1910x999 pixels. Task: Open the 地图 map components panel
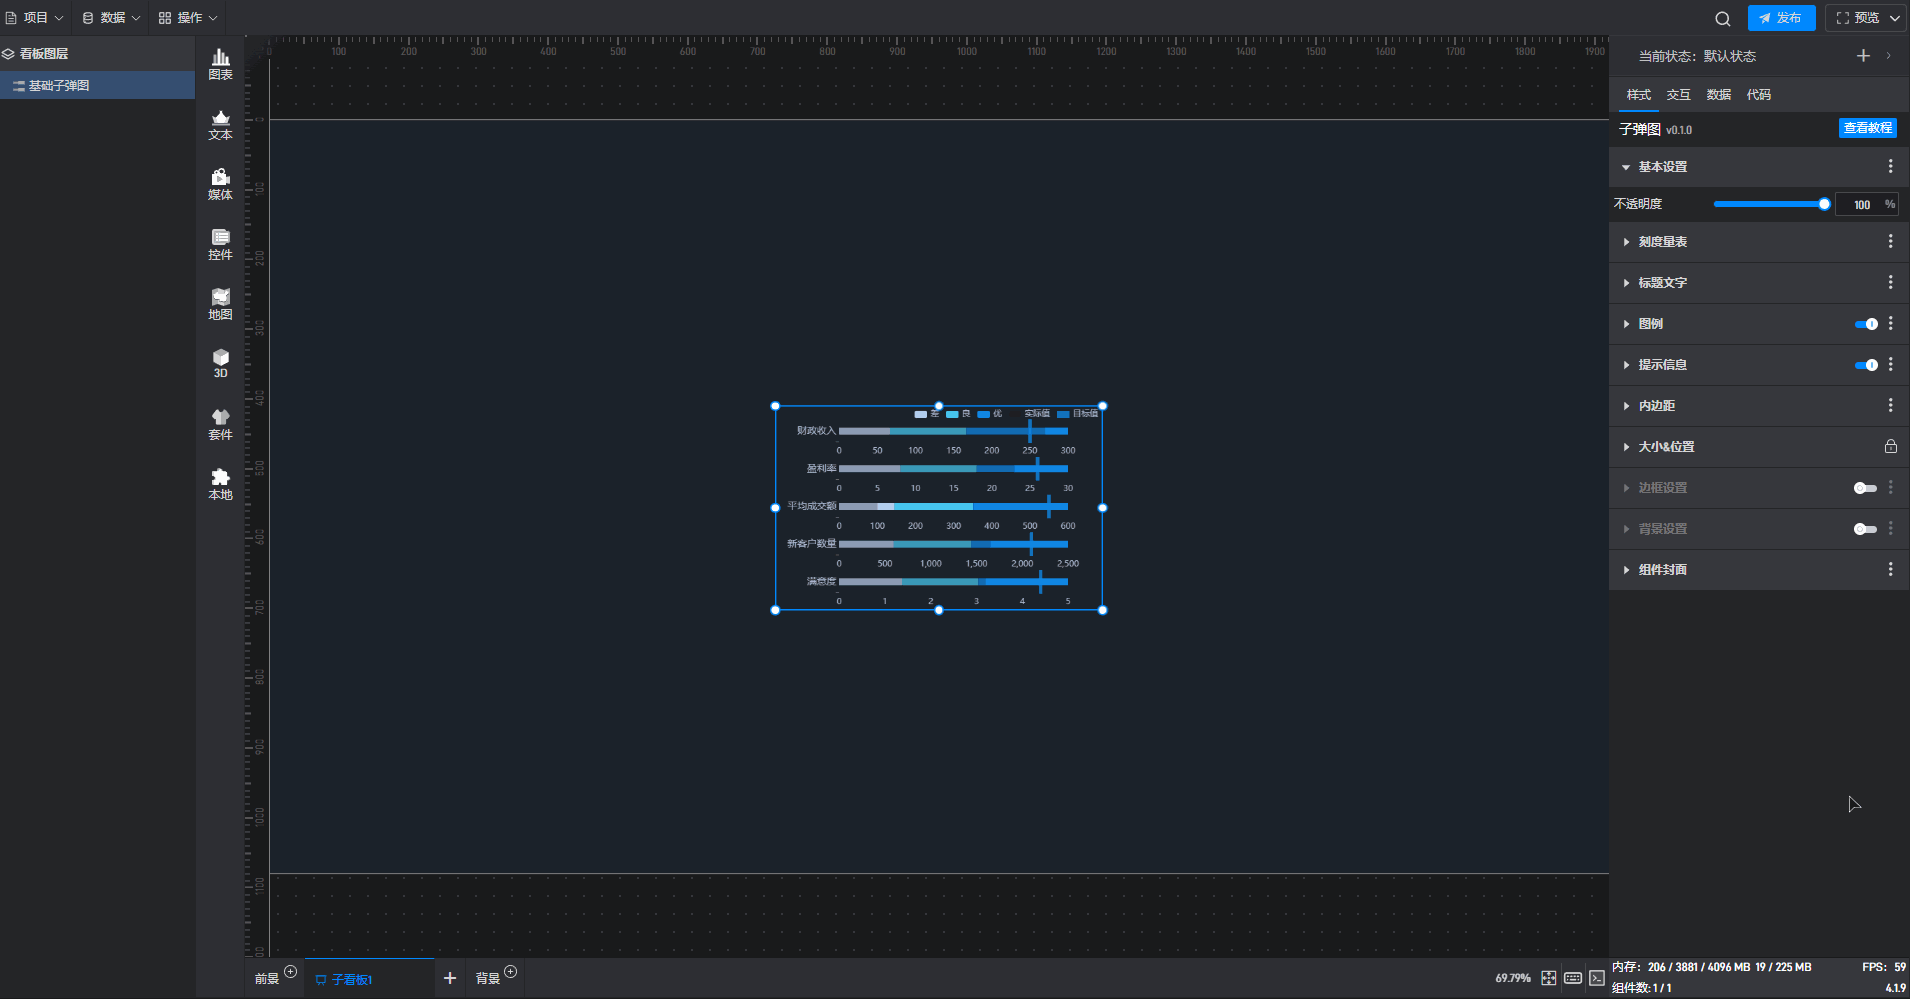(220, 304)
